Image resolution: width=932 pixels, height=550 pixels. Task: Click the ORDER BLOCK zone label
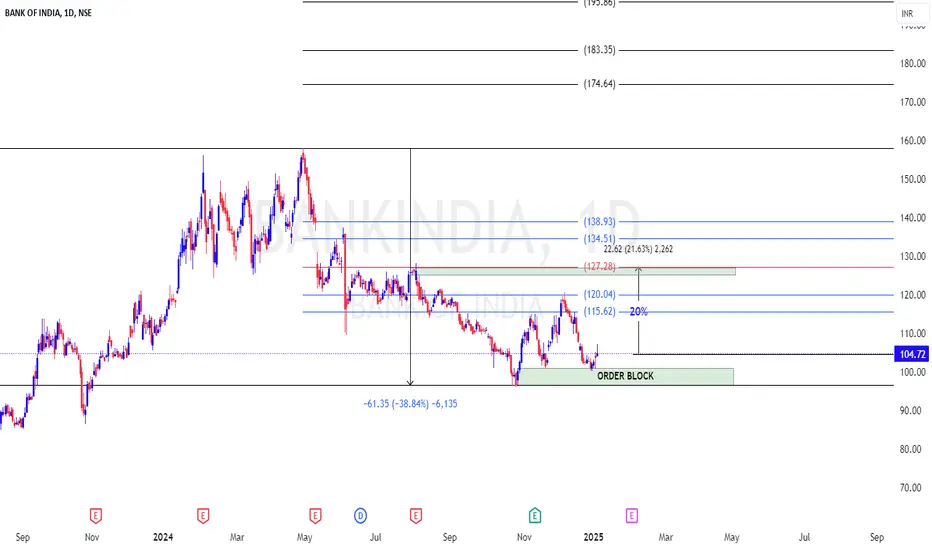pos(625,376)
